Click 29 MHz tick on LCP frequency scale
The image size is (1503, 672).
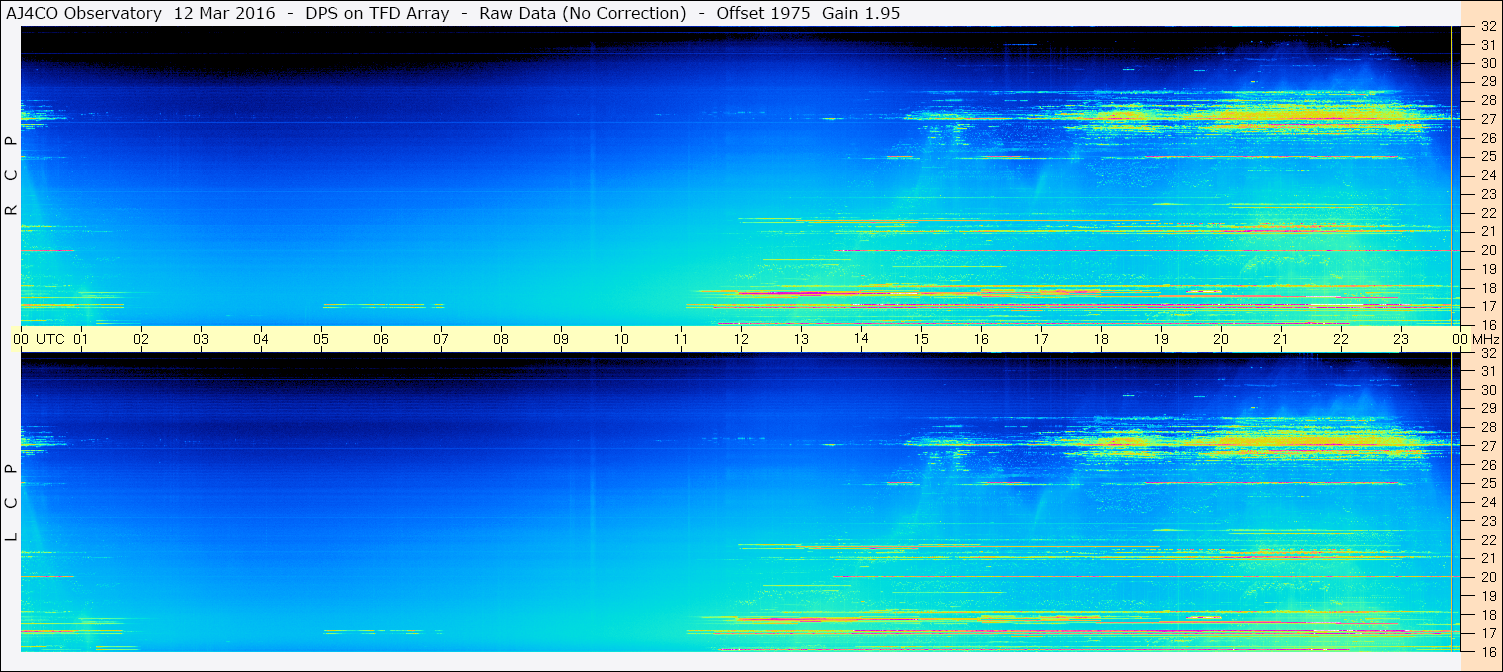[1487, 409]
